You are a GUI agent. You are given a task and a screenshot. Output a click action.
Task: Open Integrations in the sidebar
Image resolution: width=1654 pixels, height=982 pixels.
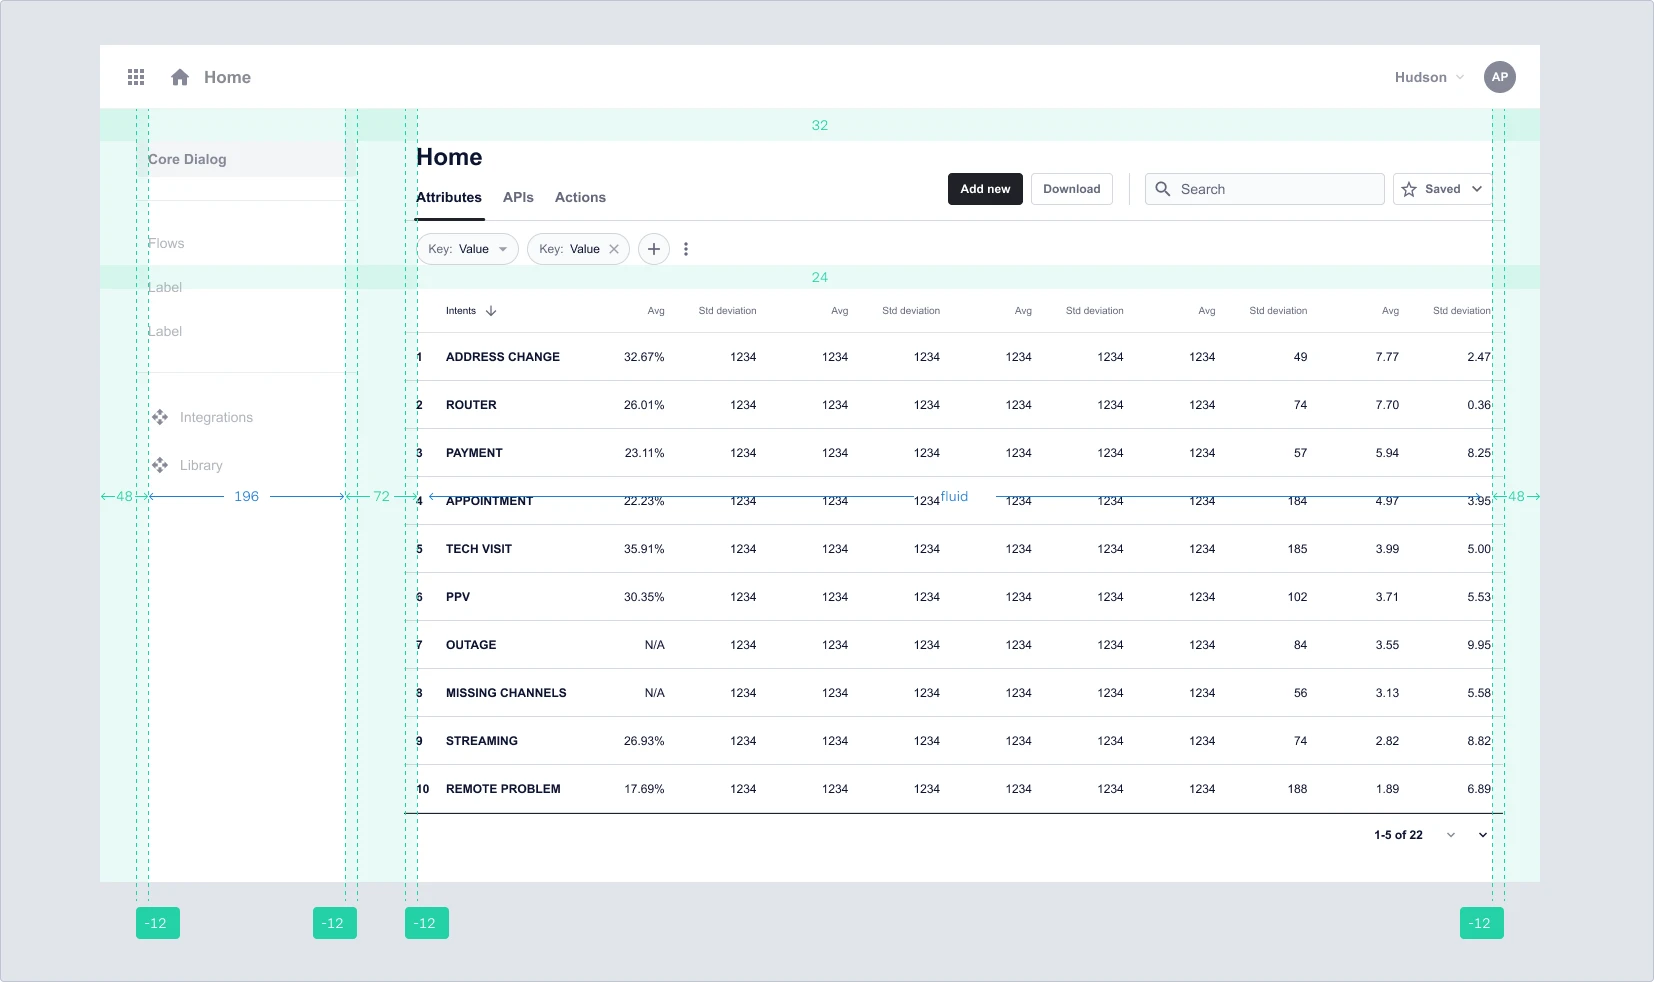pos(216,417)
